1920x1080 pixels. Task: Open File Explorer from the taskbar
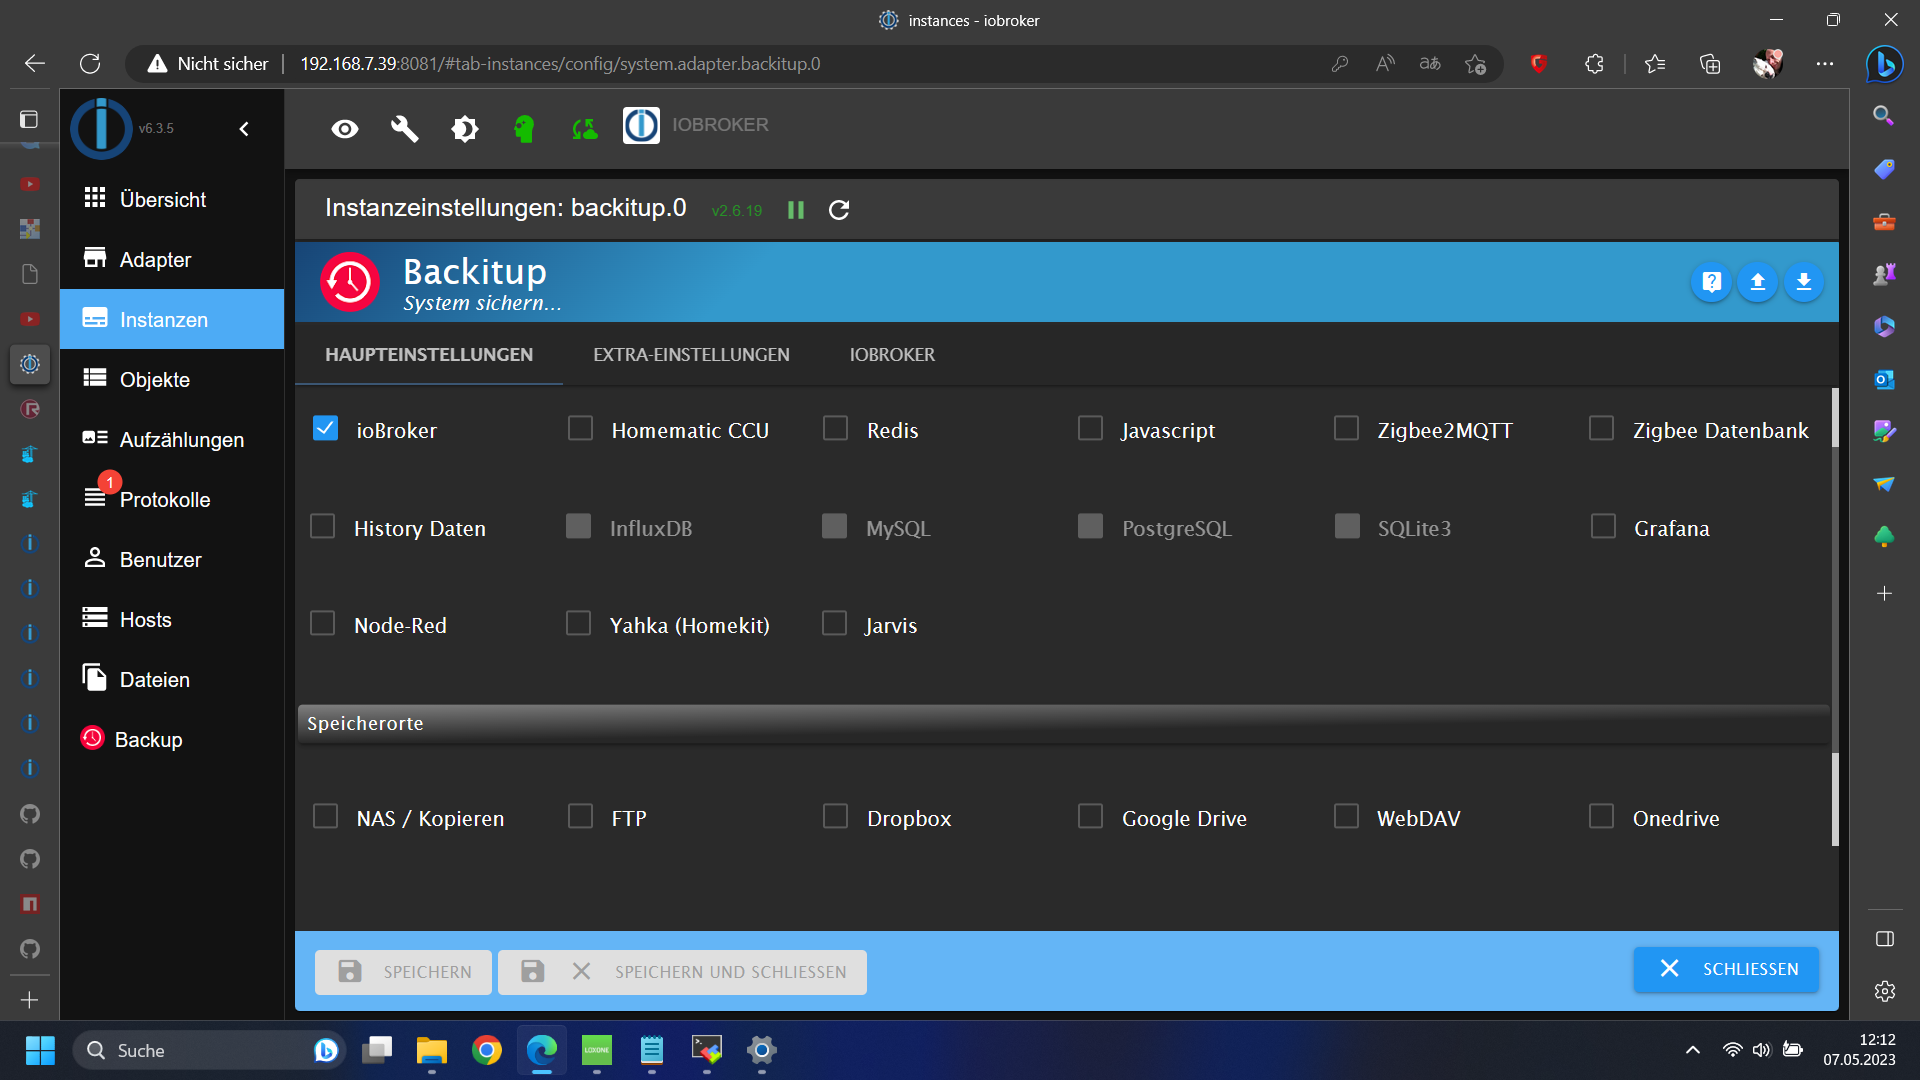(x=432, y=1050)
